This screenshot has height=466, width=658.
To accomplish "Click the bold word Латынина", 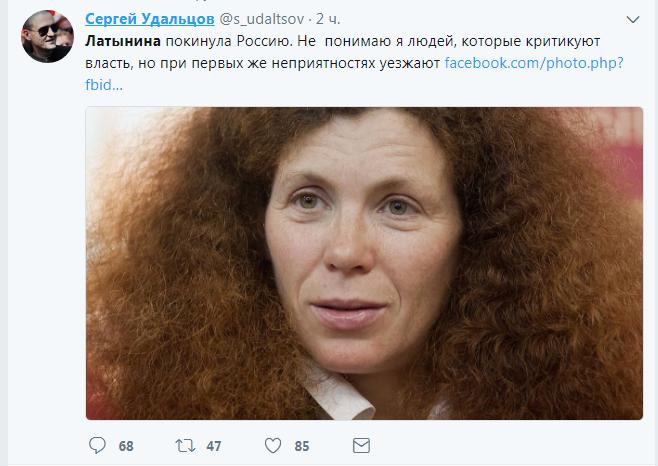I will tap(123, 41).
